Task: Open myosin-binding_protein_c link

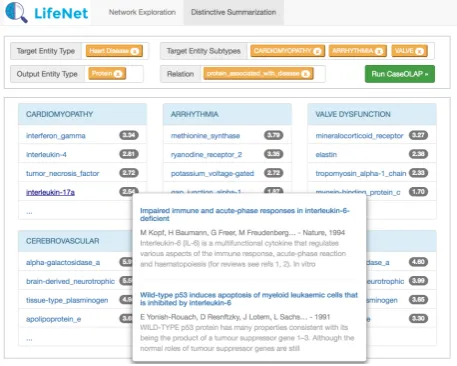Action: 358,192
